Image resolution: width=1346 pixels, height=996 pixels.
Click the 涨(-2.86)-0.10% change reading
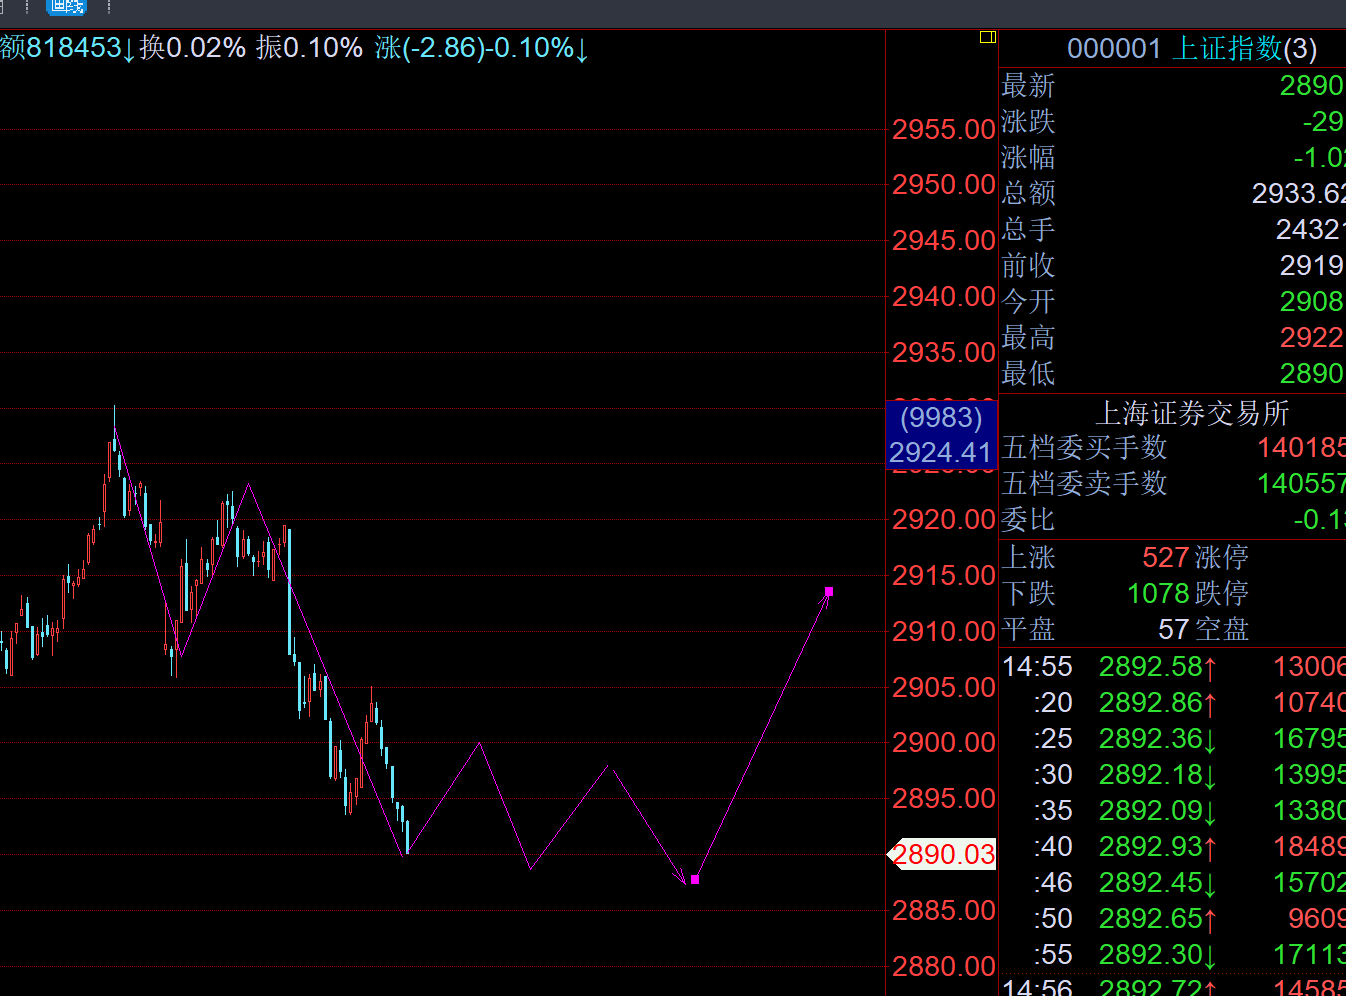(481, 48)
